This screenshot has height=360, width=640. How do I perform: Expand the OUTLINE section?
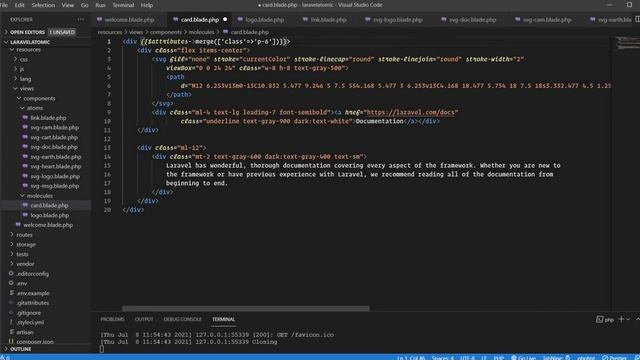pyautogui.click(x=6, y=349)
